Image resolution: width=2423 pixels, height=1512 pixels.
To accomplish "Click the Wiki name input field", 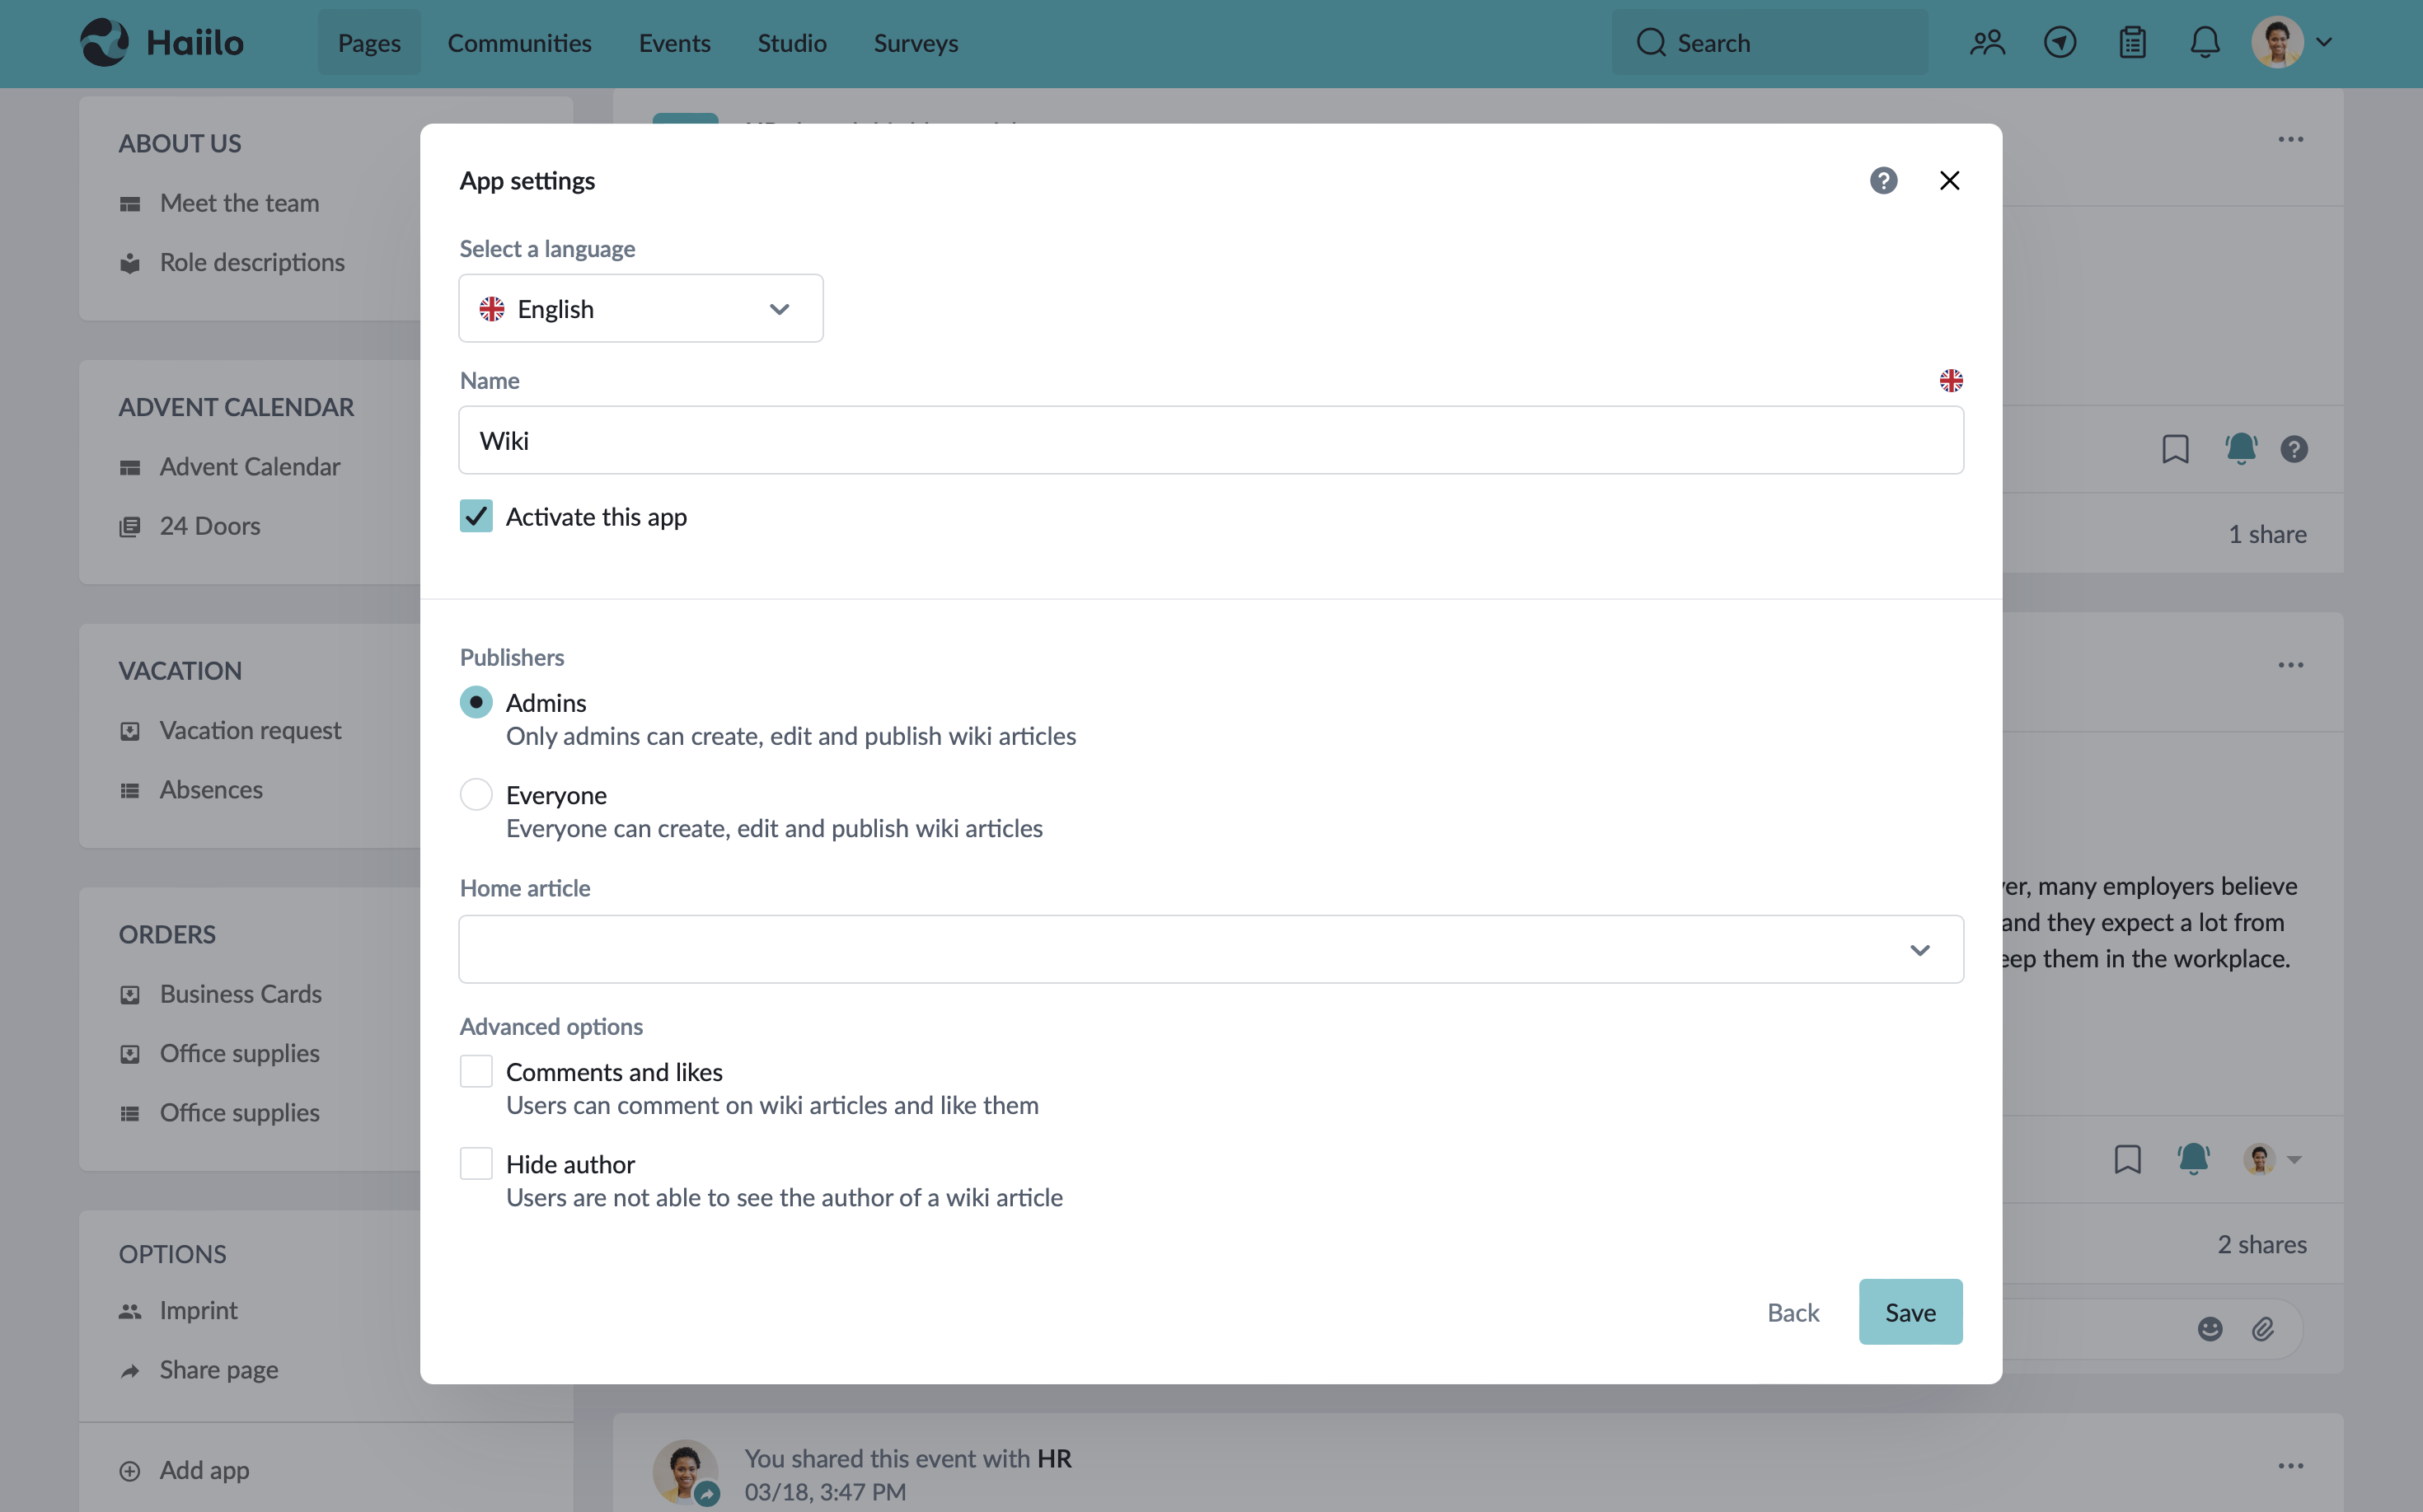I will tap(1211, 440).
